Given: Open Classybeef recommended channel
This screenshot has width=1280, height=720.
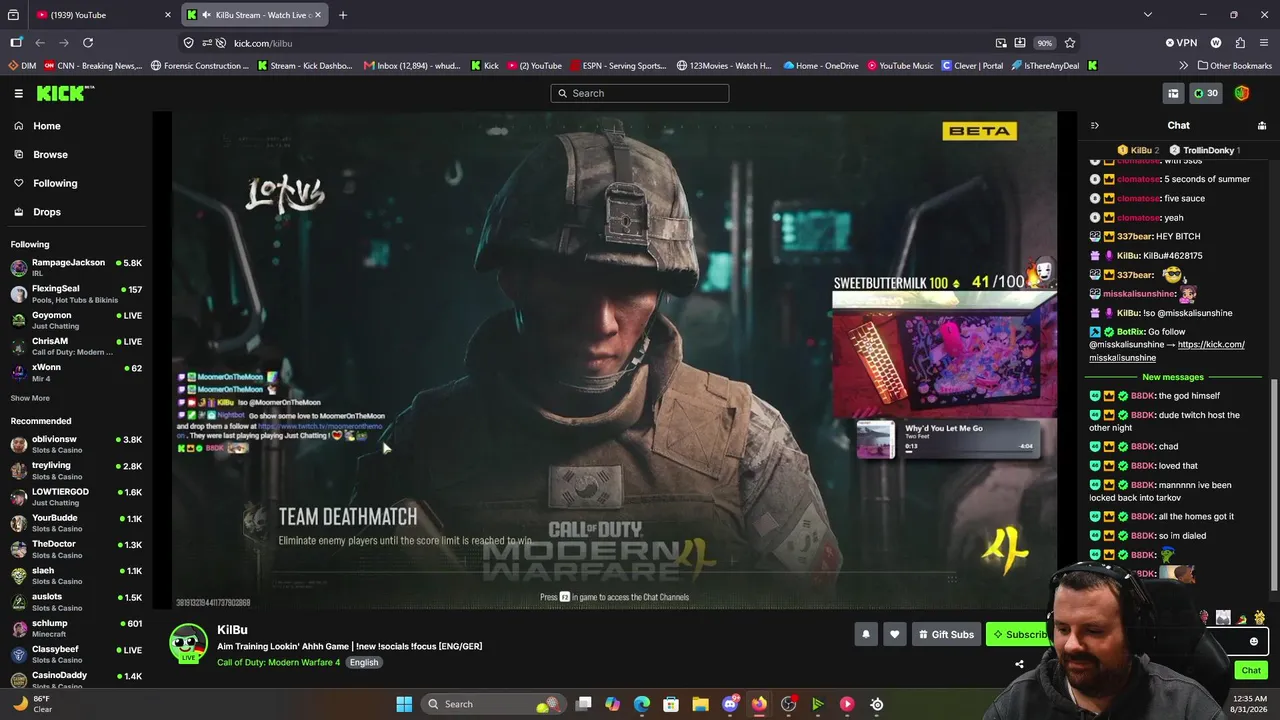Looking at the screenshot, I should (x=76, y=654).
